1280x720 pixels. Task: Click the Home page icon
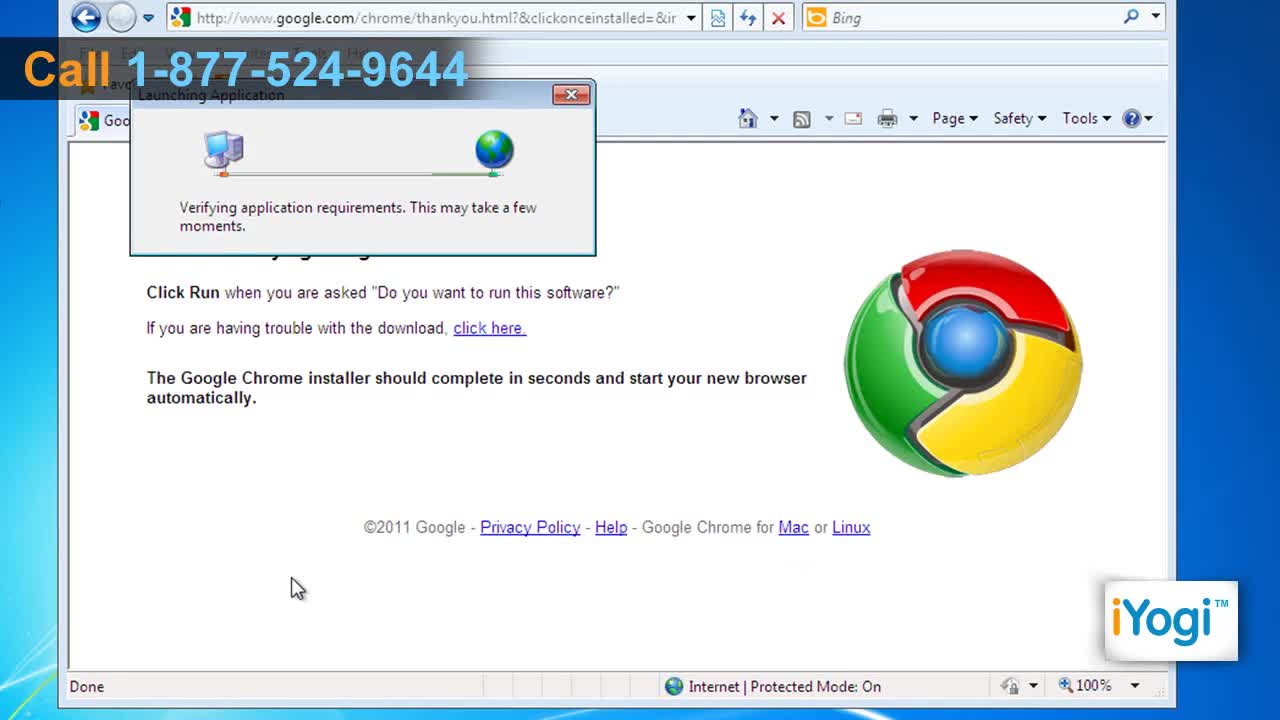[748, 118]
